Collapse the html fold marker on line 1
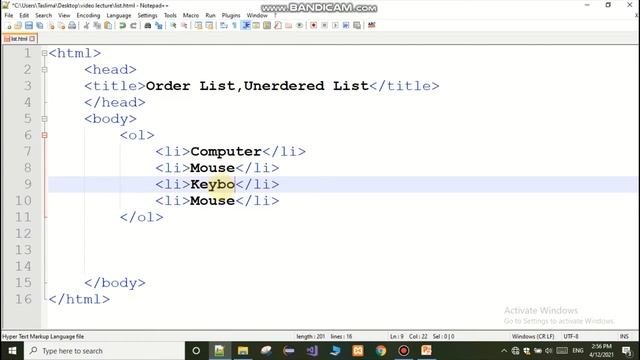Viewport: 640px width, 360px height. click(44, 53)
